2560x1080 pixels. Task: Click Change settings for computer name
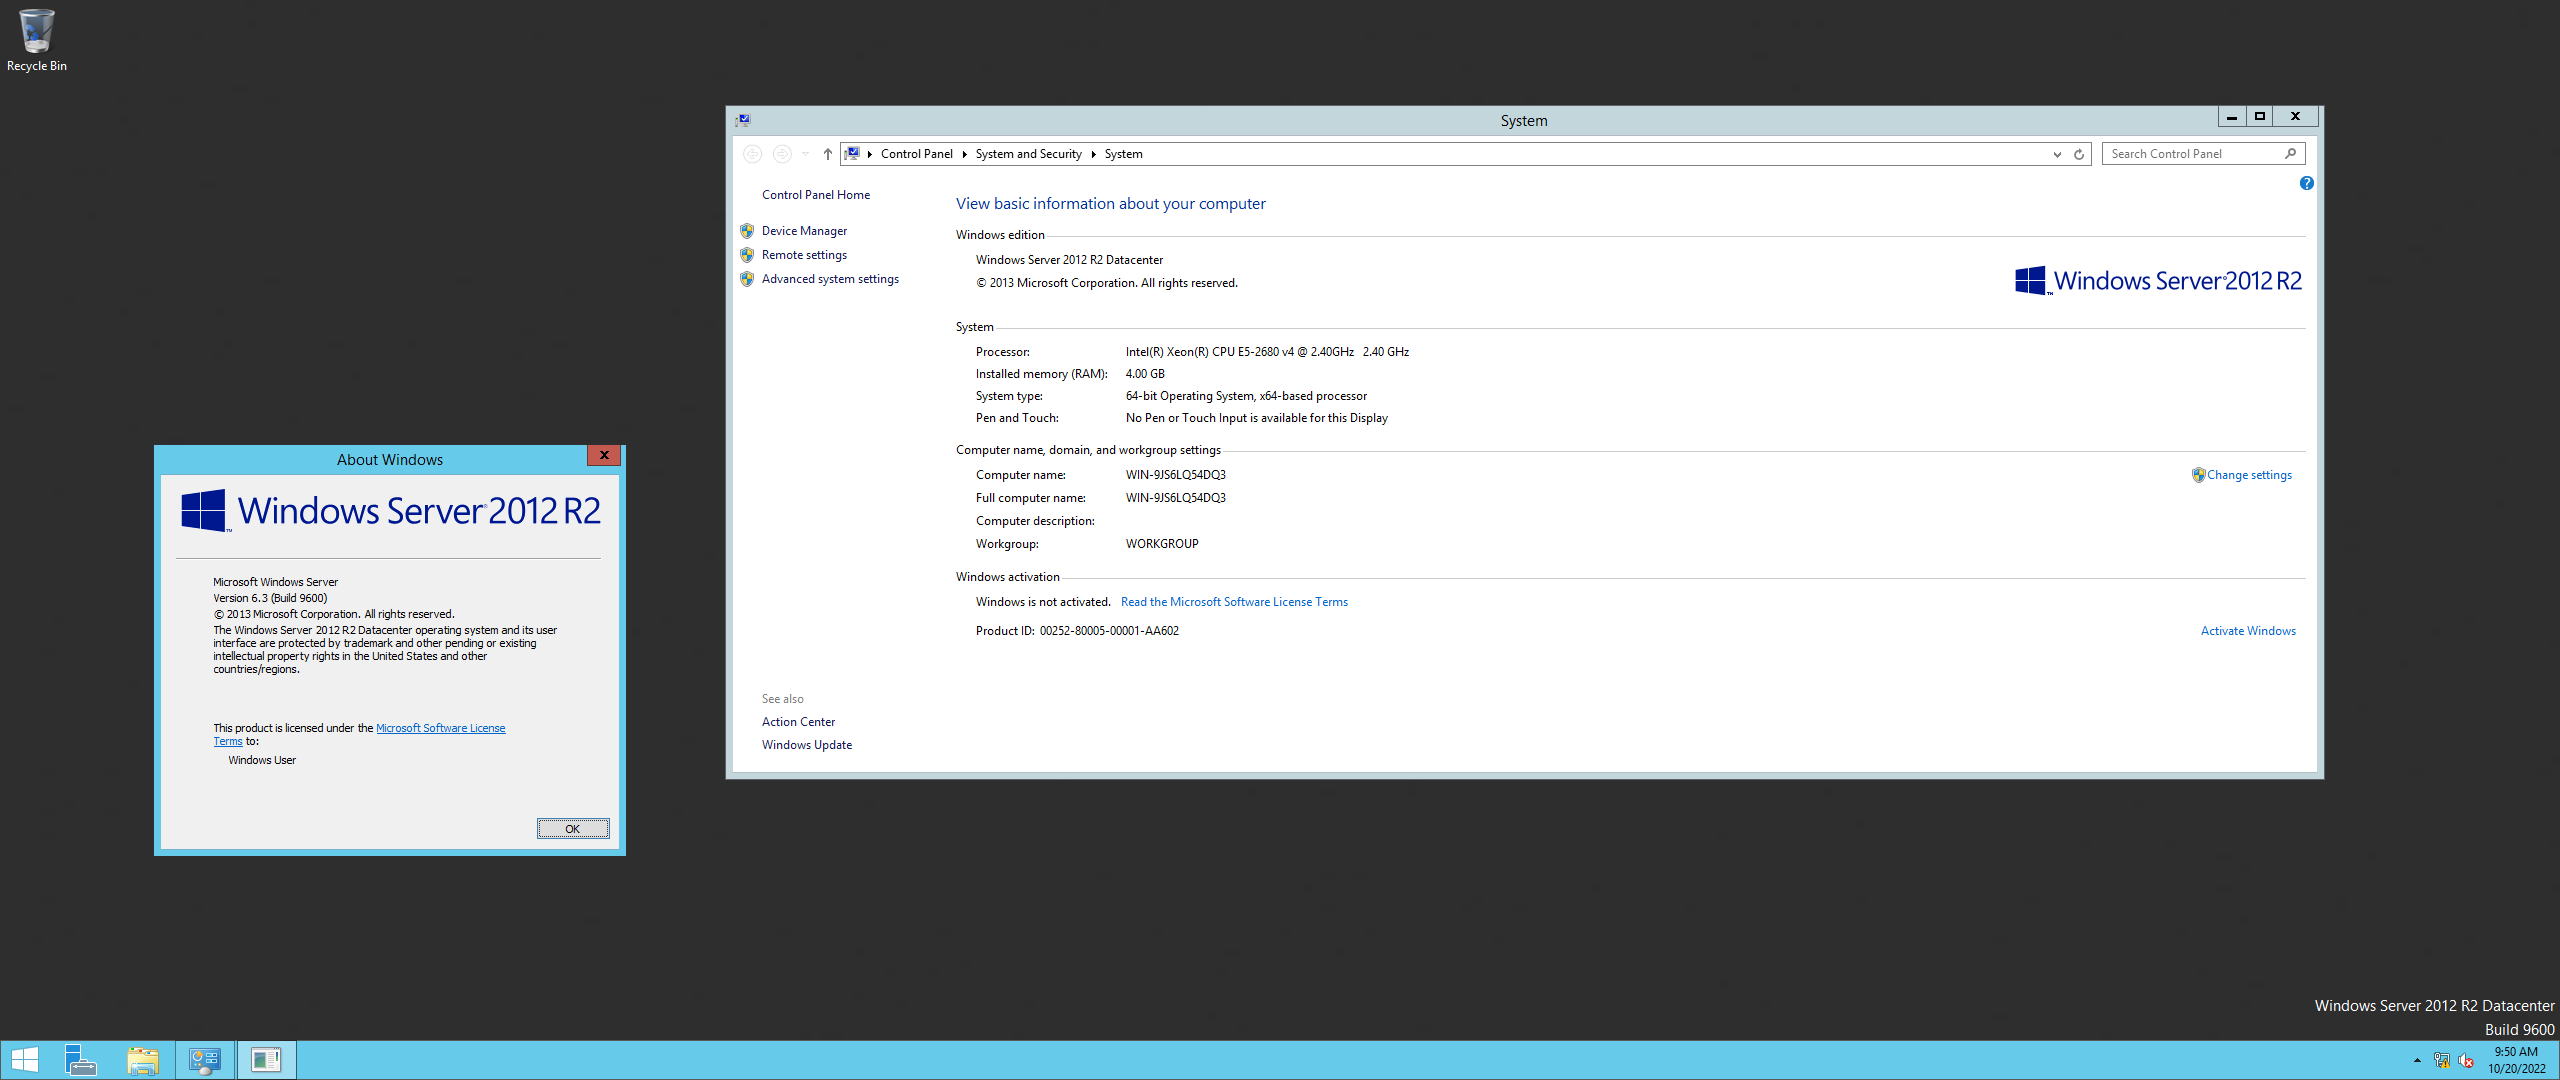click(x=2248, y=475)
